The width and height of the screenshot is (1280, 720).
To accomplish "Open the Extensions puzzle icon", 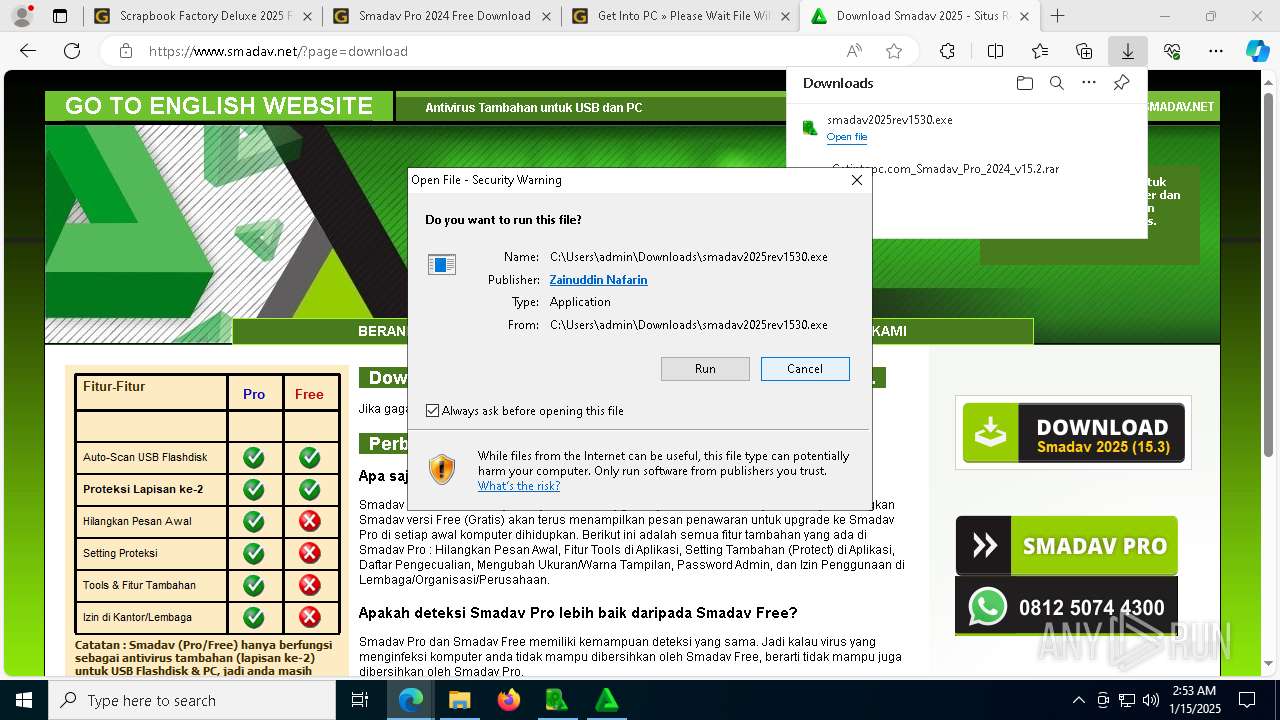I will [947, 51].
